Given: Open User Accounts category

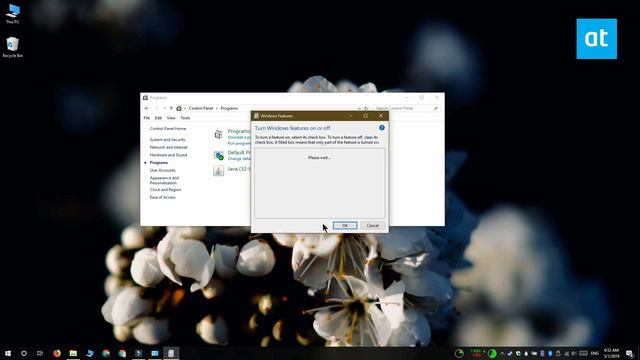Looking at the screenshot, I should point(162,171).
